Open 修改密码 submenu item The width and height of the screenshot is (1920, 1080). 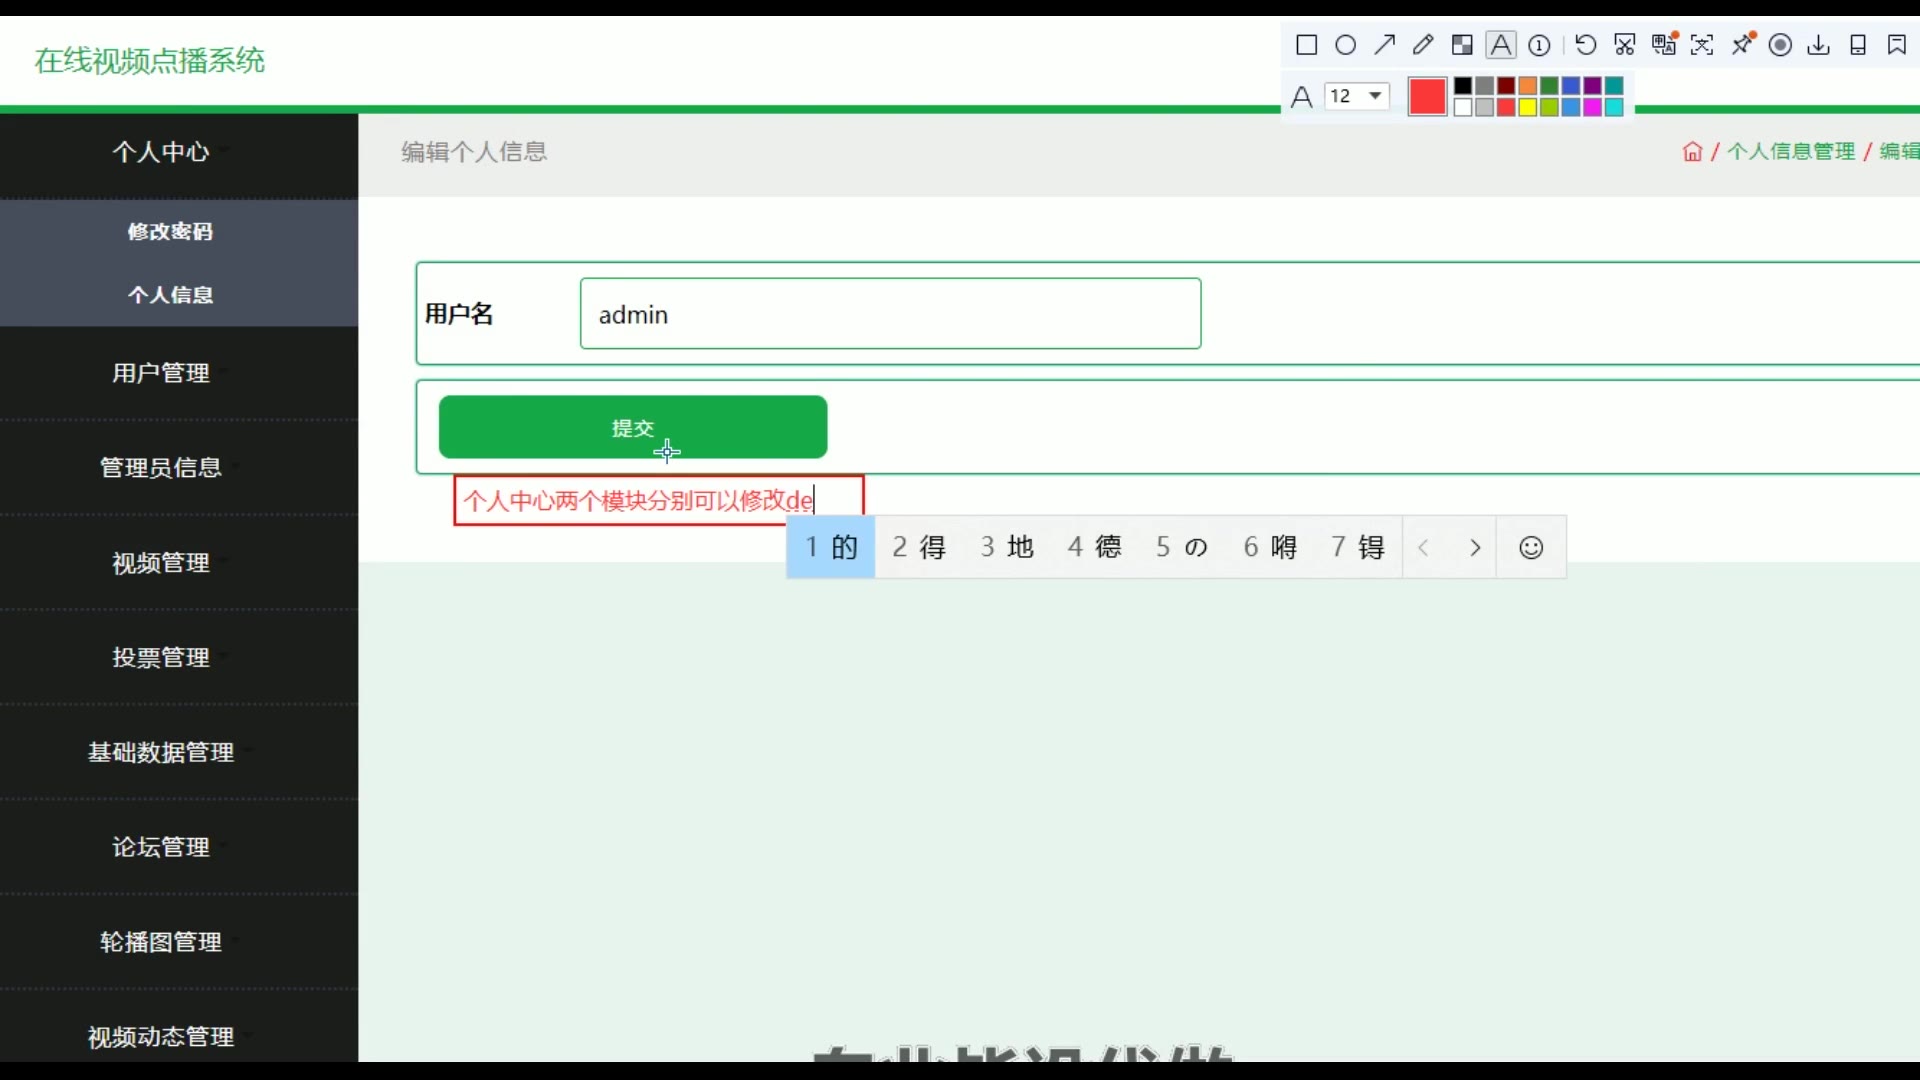[x=170, y=231]
